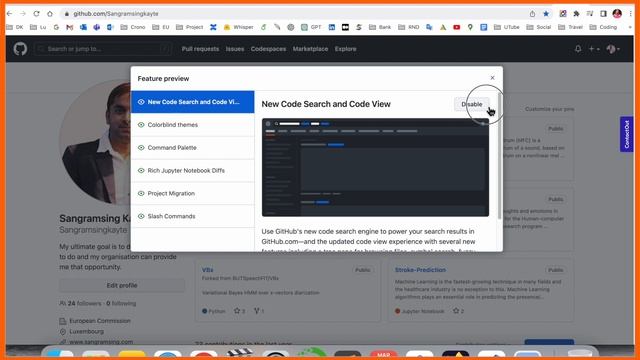
Task: Open Pull requests in GitHub header
Action: [x=200, y=49]
